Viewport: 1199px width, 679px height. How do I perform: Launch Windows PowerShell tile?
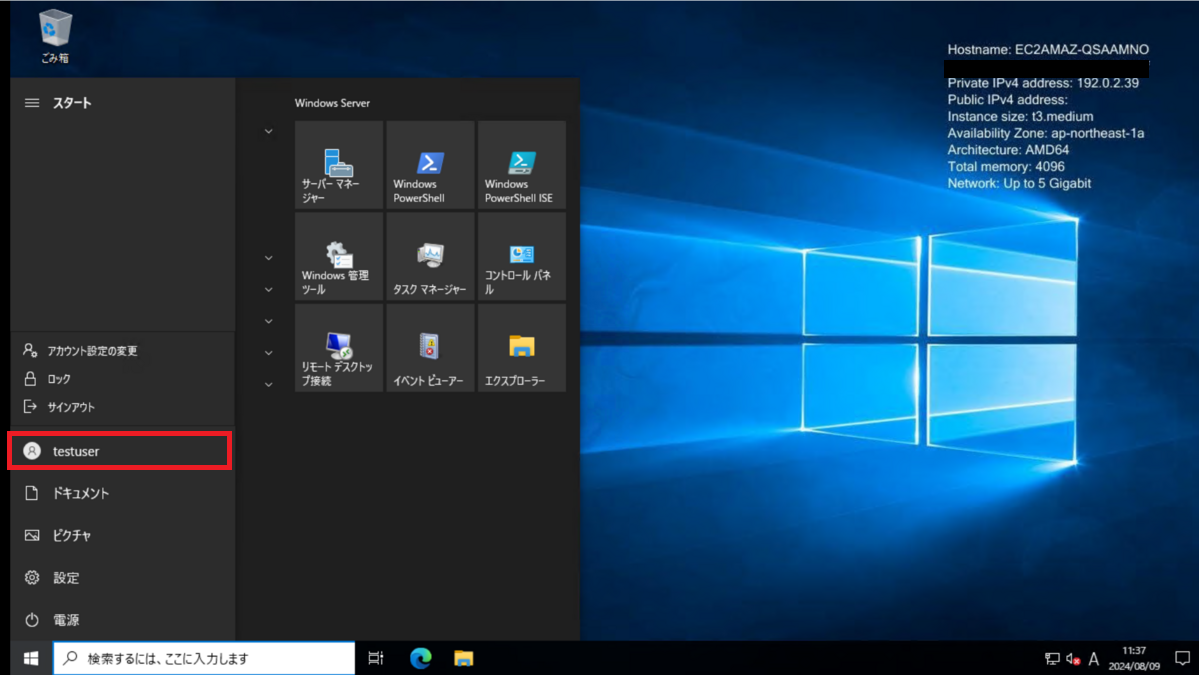pyautogui.click(x=431, y=164)
